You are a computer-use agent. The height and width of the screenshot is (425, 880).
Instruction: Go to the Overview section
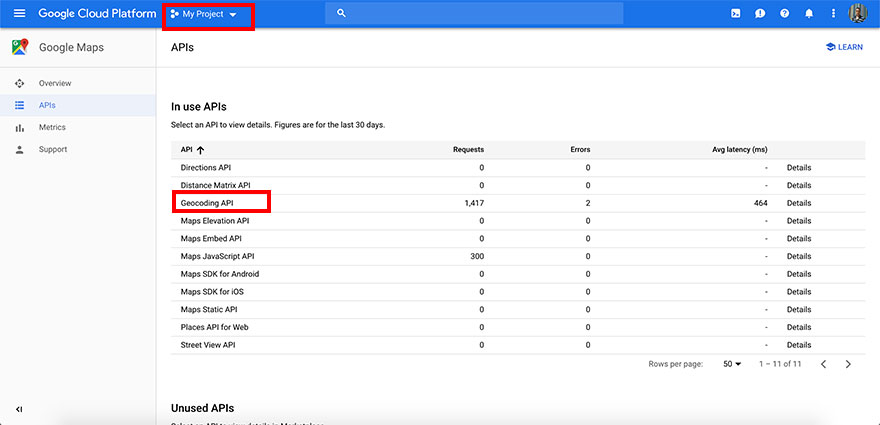[x=55, y=83]
